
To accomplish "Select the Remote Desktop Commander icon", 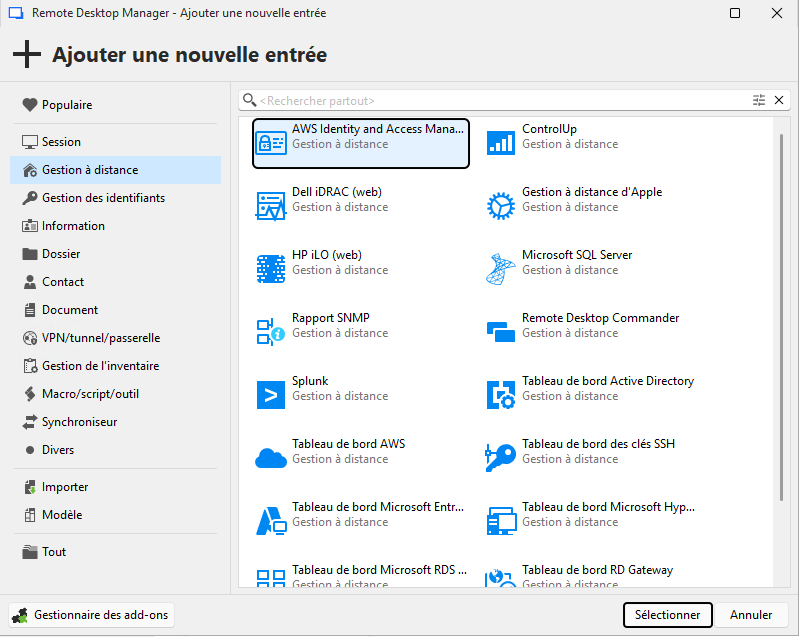I will (x=500, y=332).
